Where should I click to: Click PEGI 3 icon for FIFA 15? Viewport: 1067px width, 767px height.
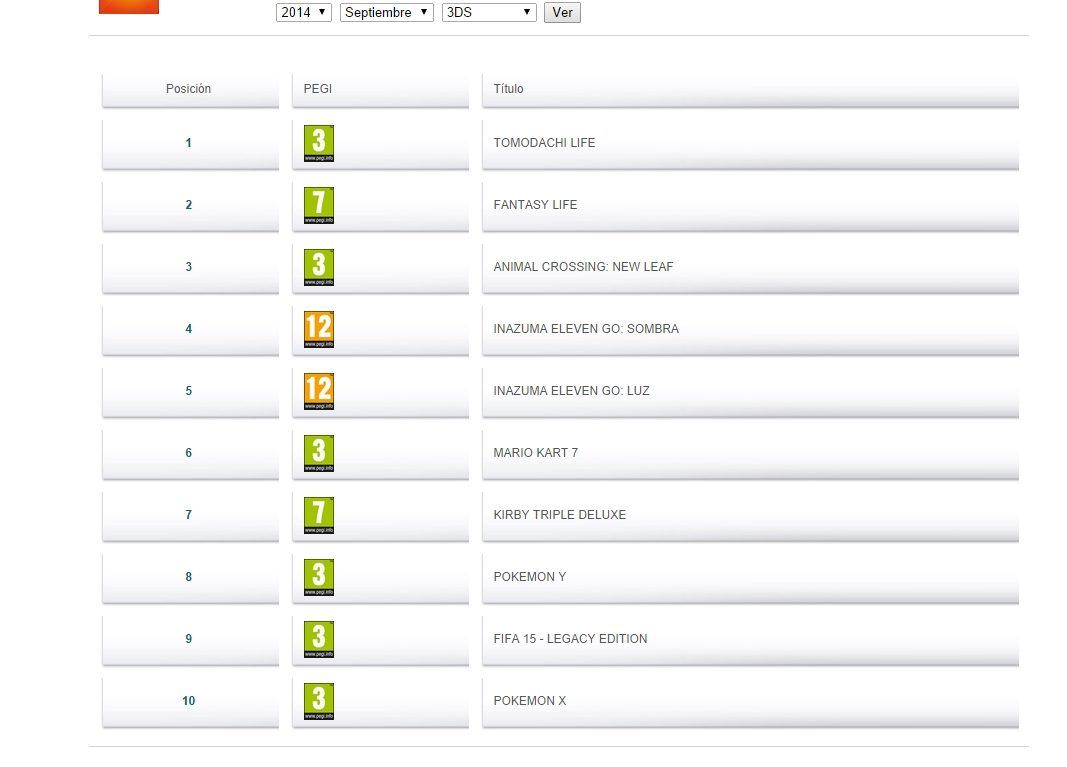[318, 640]
